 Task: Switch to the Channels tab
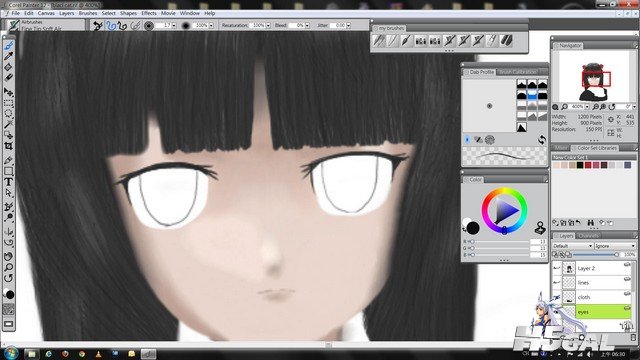pyautogui.click(x=589, y=236)
